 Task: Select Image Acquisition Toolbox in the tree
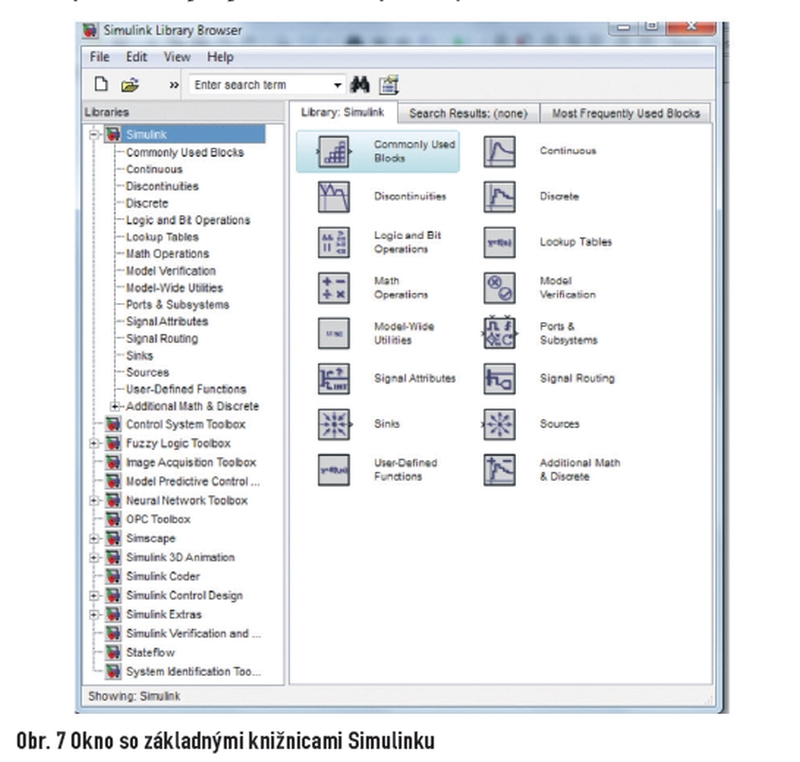[x=191, y=463]
